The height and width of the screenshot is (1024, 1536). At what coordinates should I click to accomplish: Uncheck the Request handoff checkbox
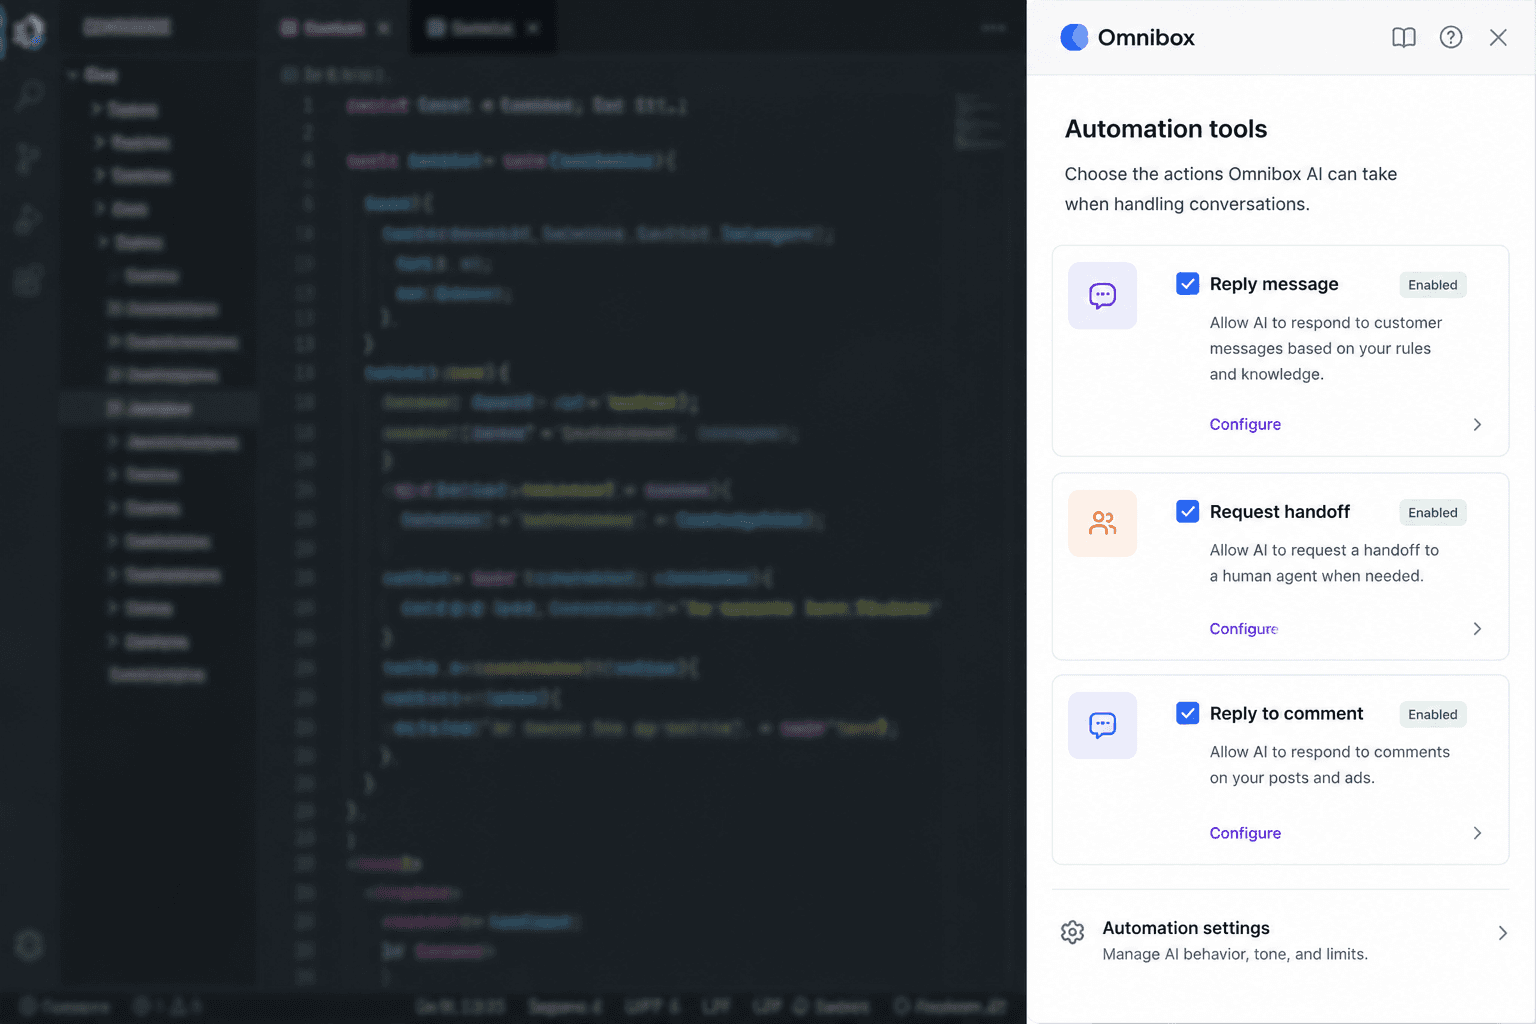1187,512
